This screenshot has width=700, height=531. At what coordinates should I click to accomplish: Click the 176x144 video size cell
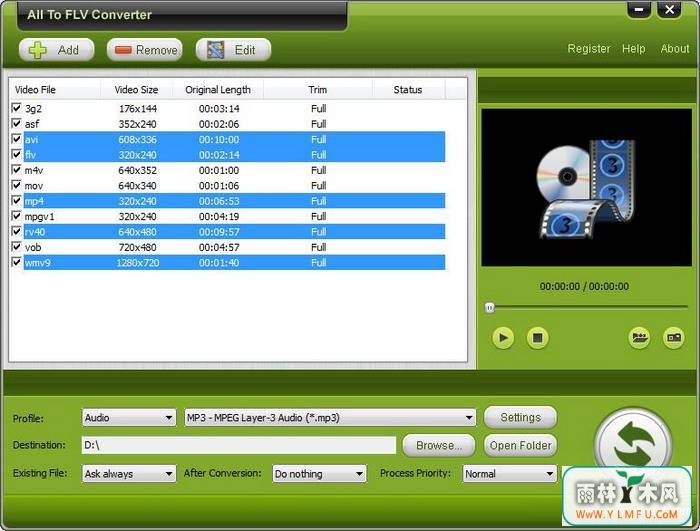(138, 109)
